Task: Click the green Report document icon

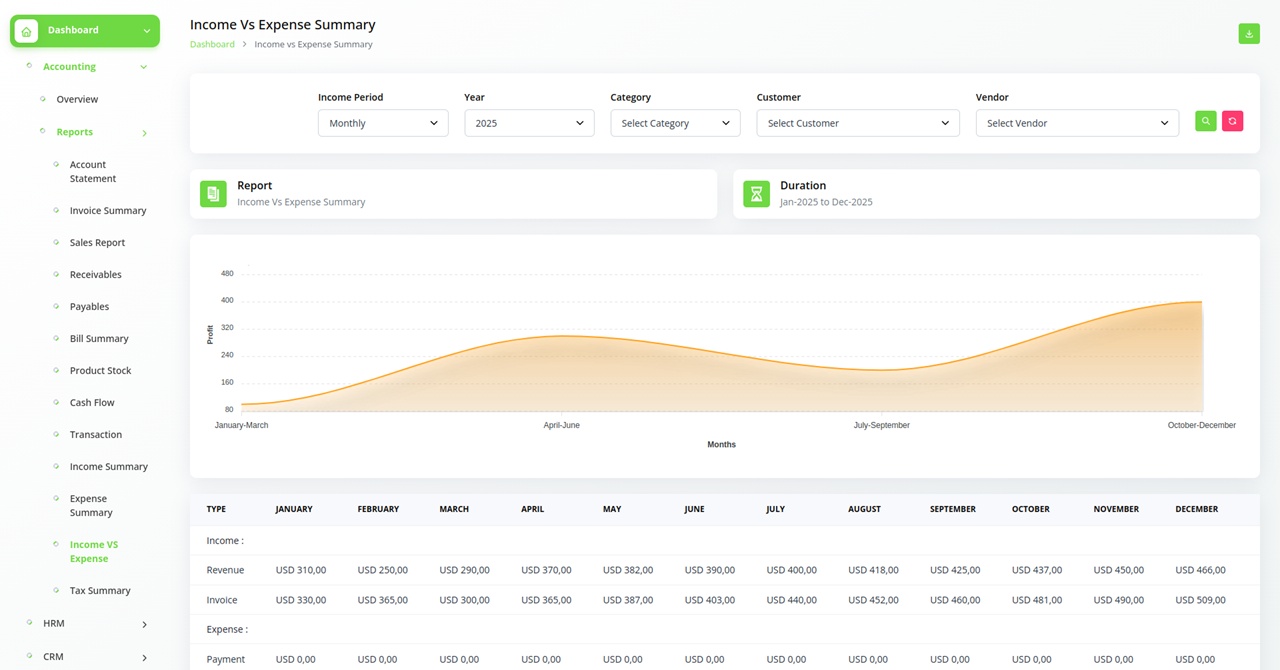Action: [x=213, y=194]
